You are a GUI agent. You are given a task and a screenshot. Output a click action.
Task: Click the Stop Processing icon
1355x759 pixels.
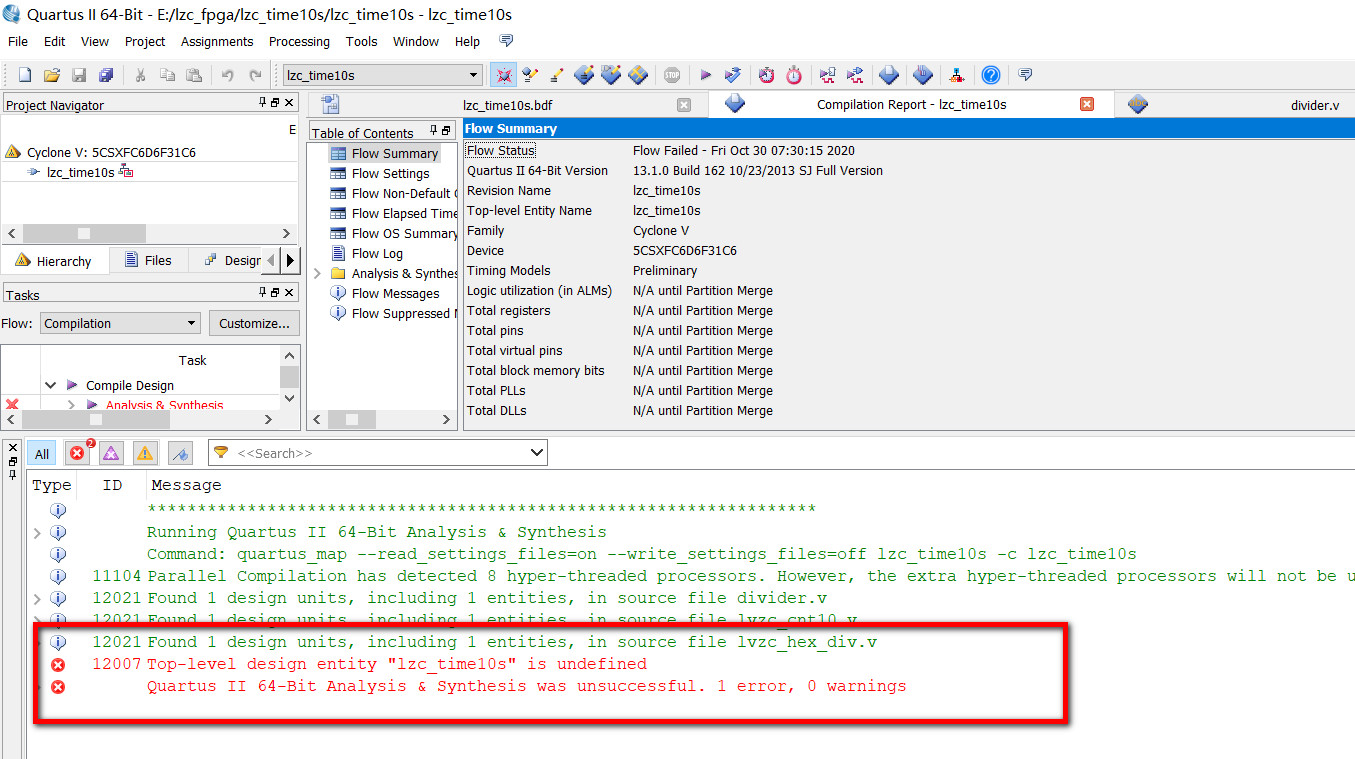click(x=671, y=75)
